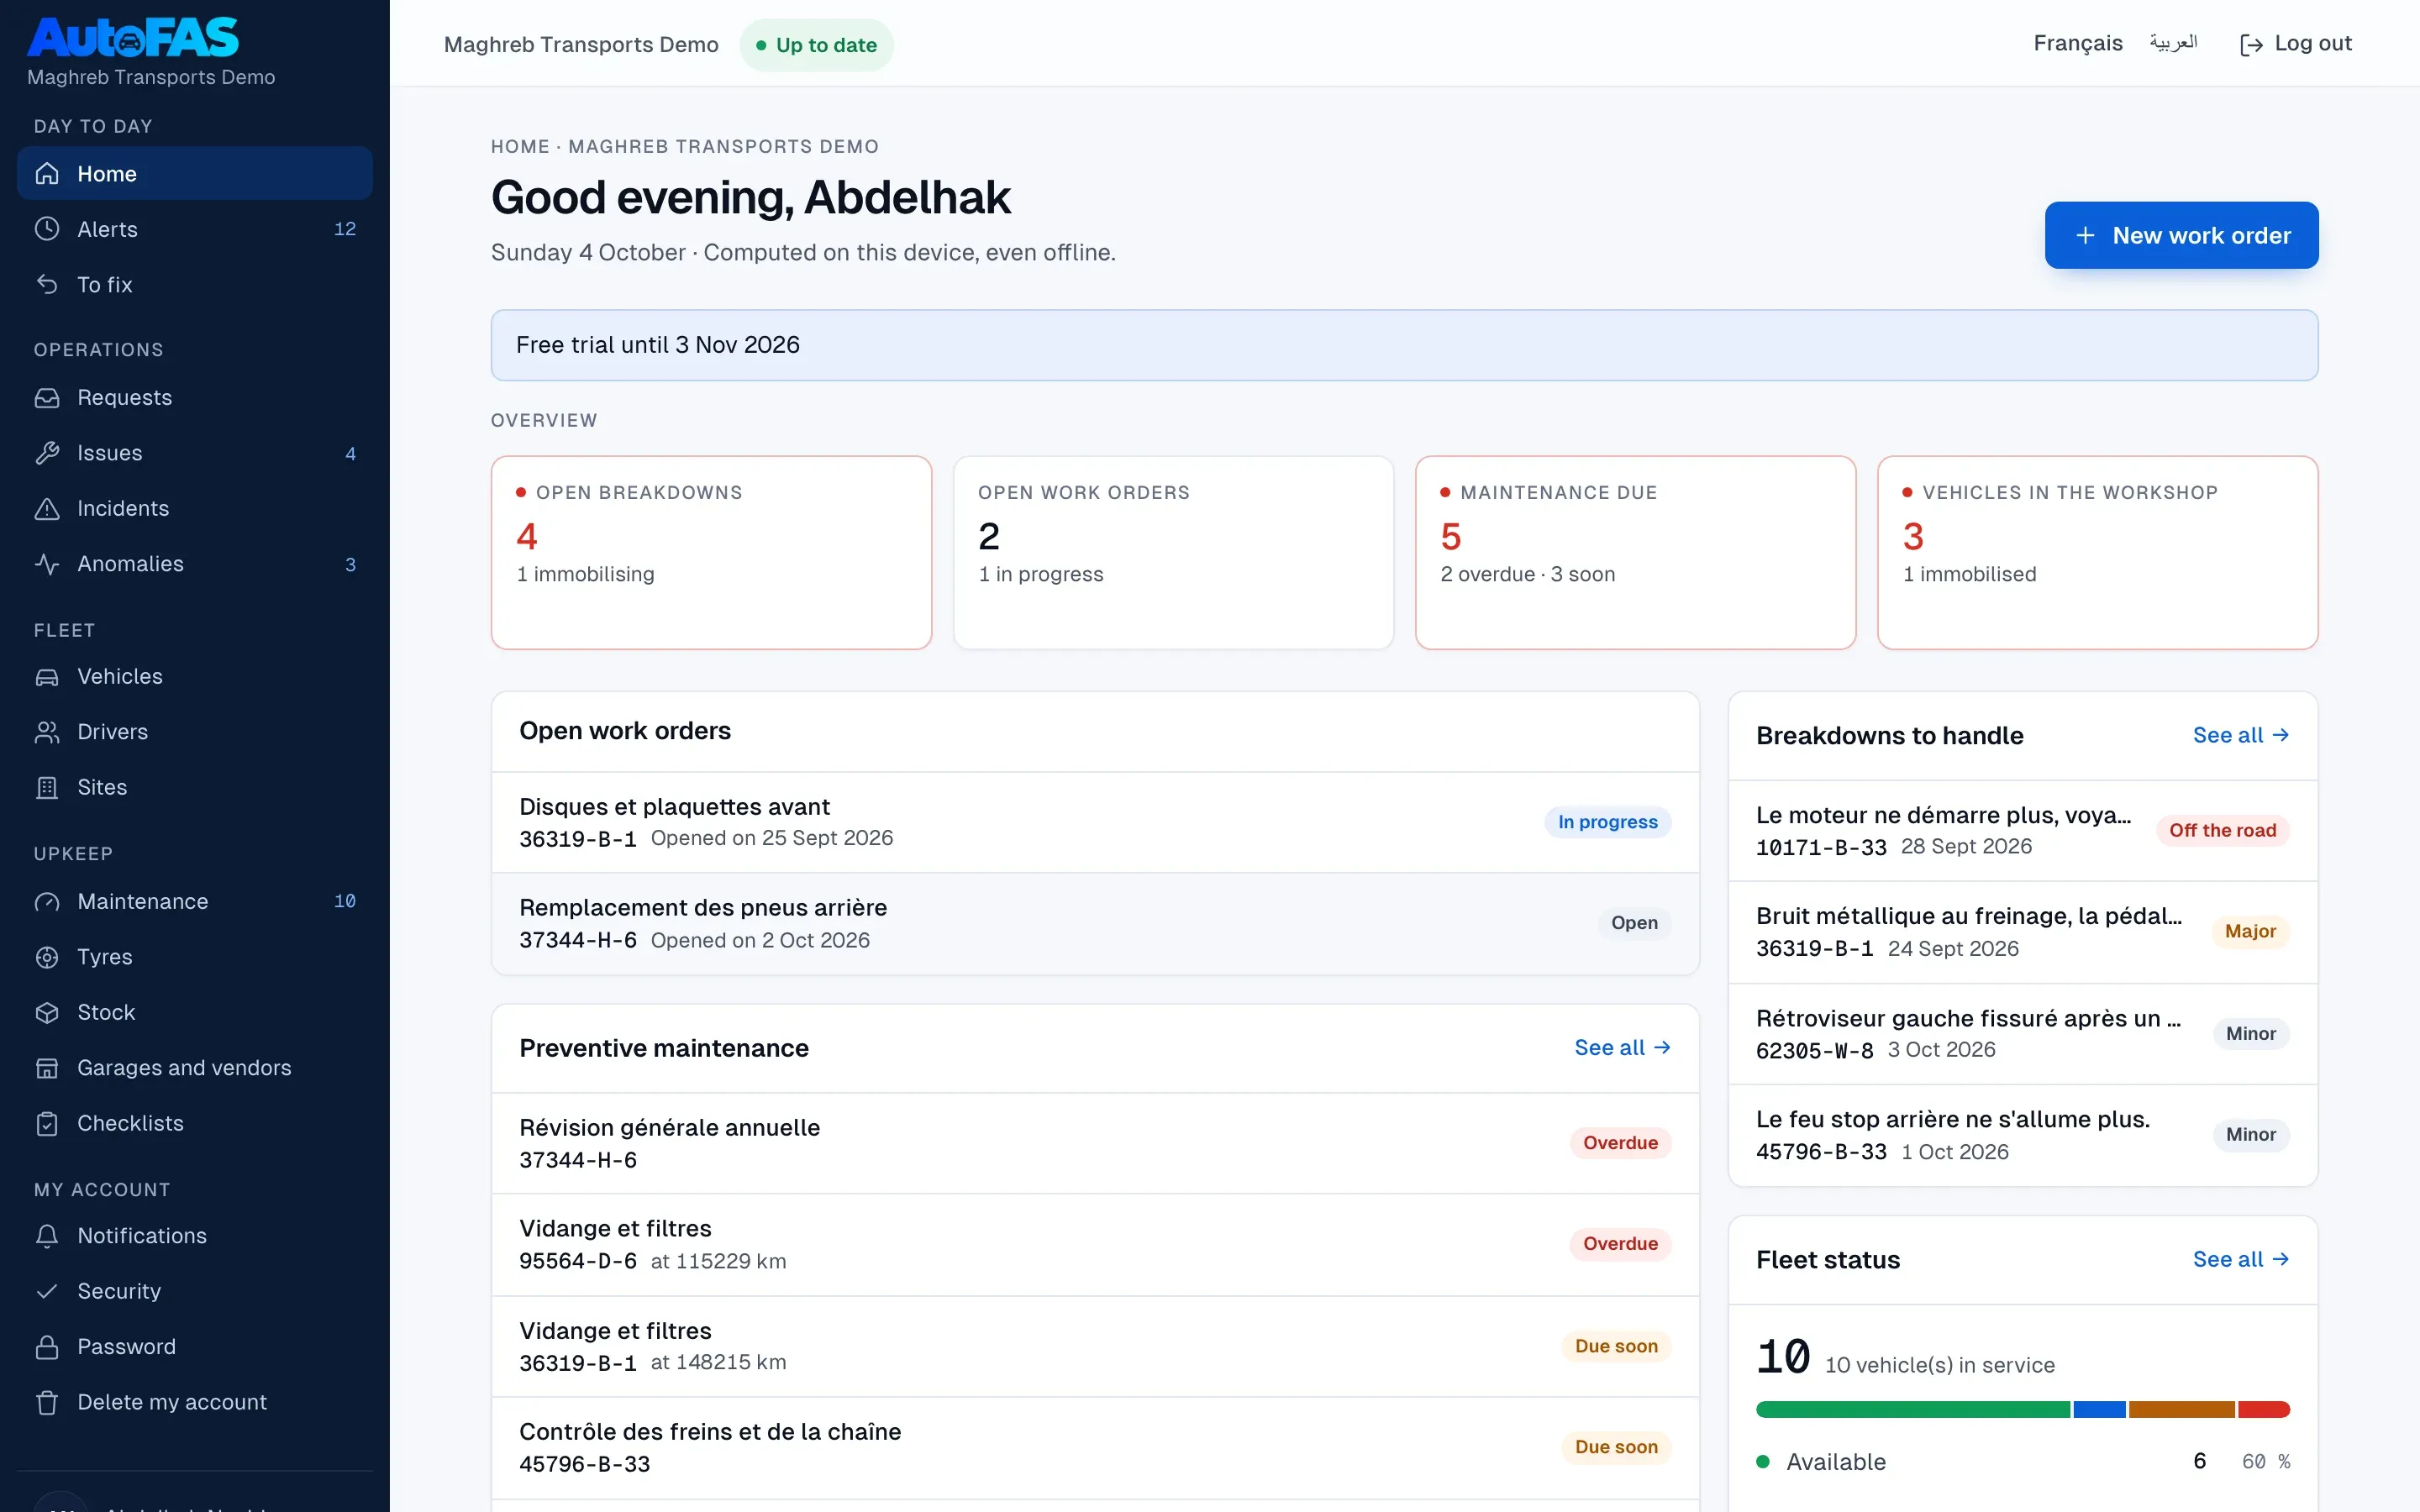Viewport: 2420px width, 1512px height.
Task: Go to Garages and vendors
Action: pyautogui.click(x=195, y=1068)
